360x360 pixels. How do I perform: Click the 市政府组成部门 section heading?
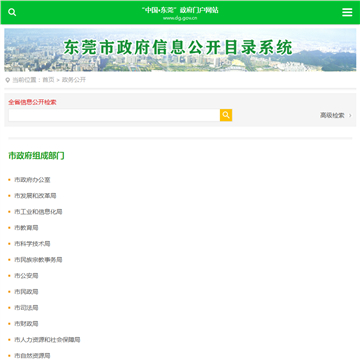point(36,156)
